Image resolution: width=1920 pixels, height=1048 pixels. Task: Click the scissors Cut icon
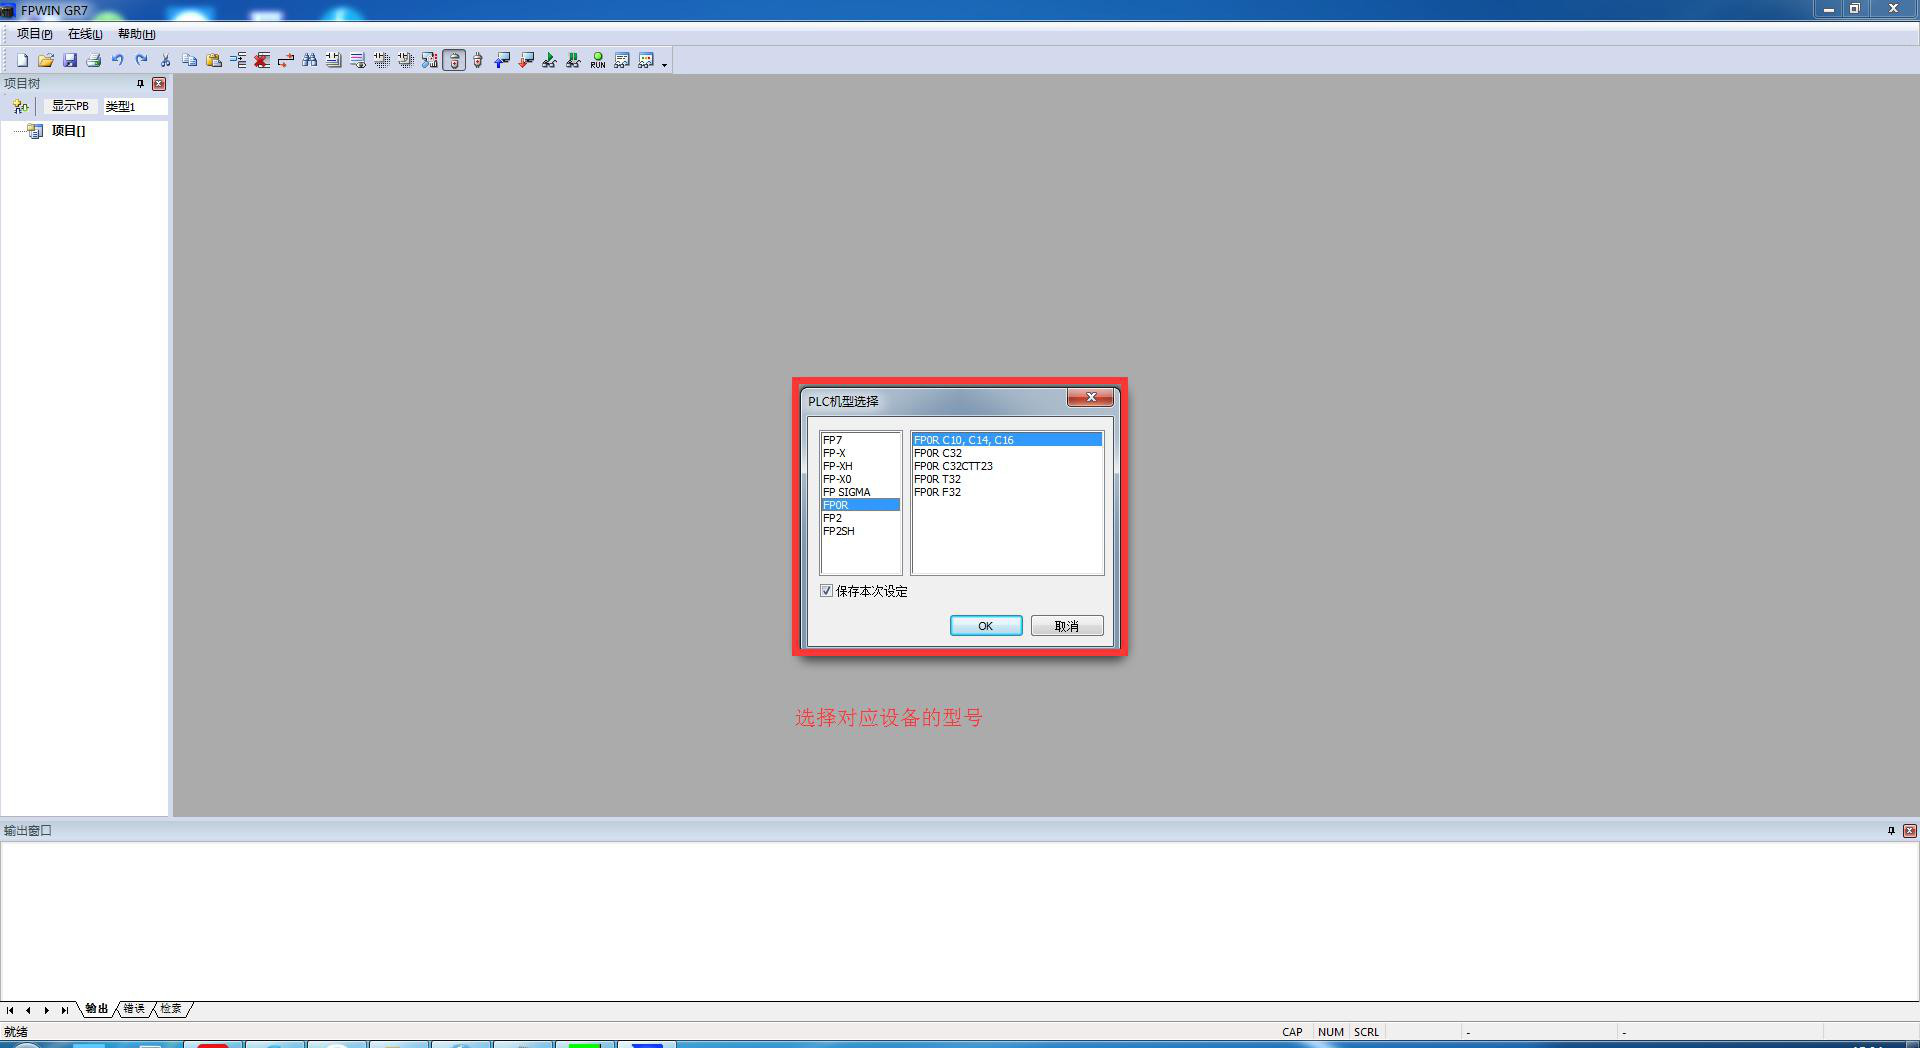166,61
